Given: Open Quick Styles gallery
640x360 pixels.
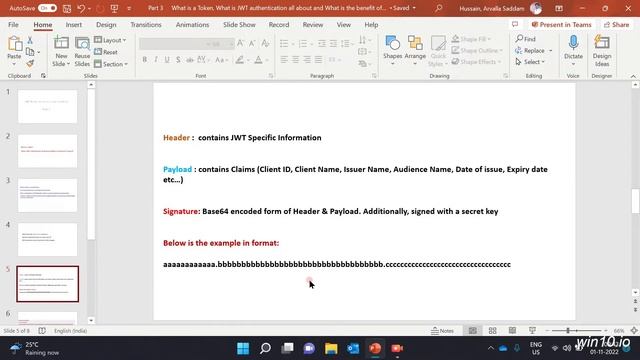Looking at the screenshot, I should point(438,51).
